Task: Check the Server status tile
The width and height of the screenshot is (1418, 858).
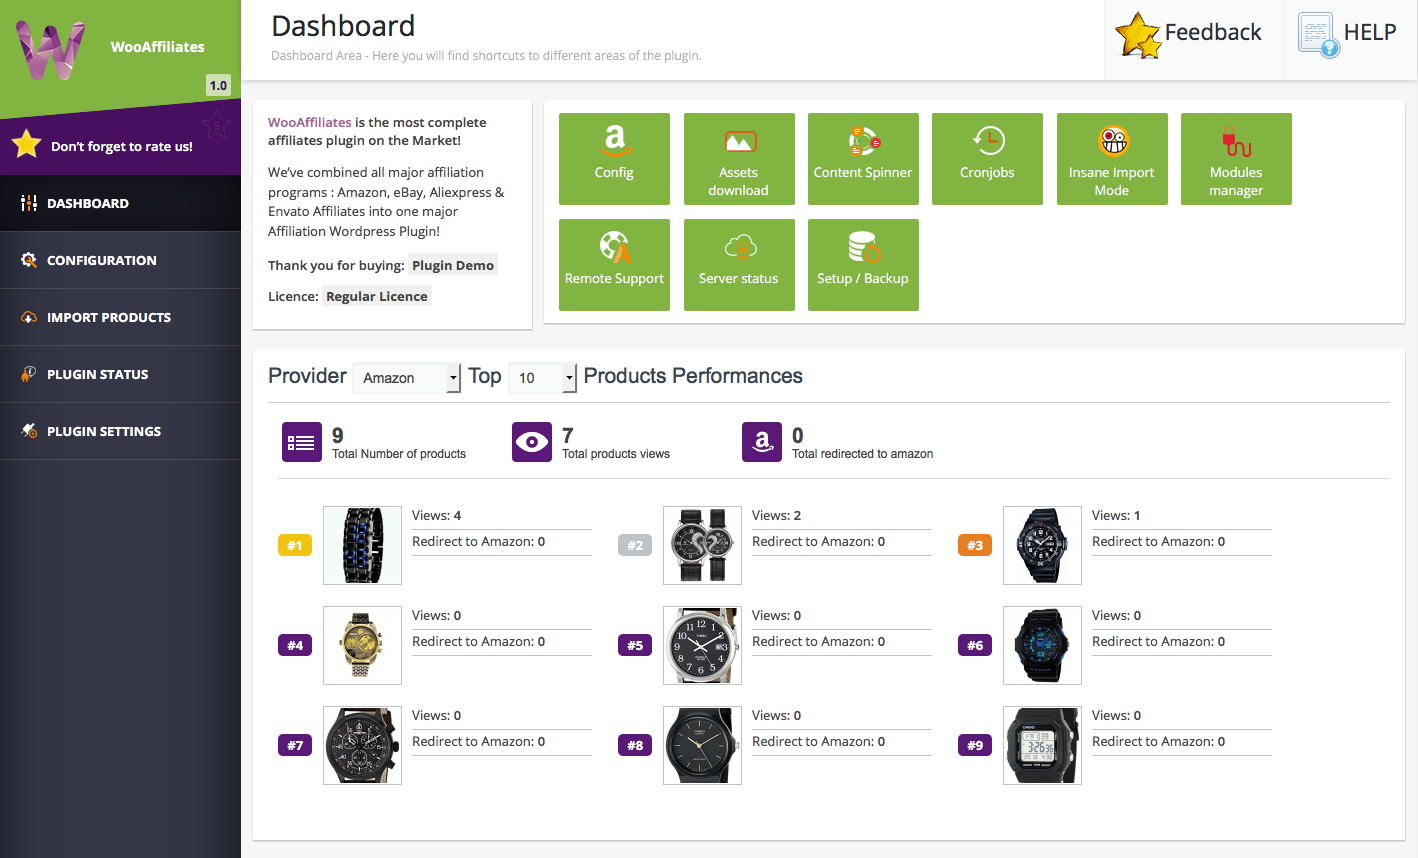Action: point(739,264)
